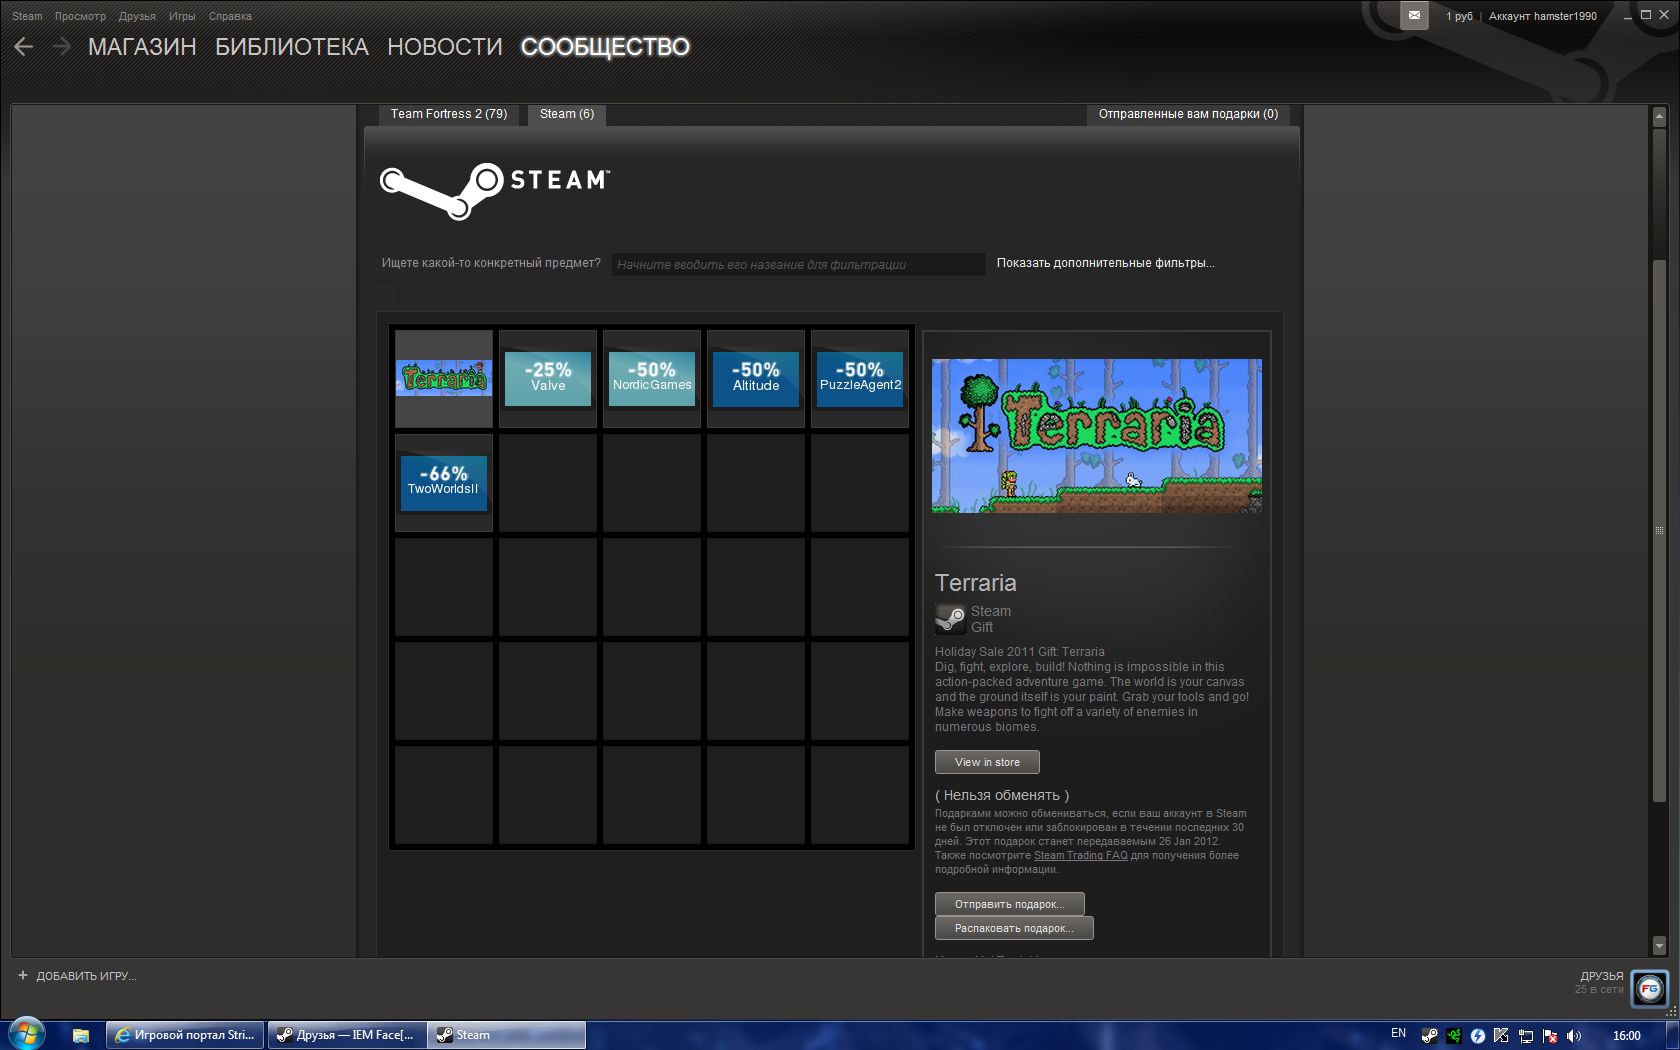Viewport: 1680px width, 1050px height.
Task: Open Аккаунт hamster1990 account link
Action: tap(1542, 16)
